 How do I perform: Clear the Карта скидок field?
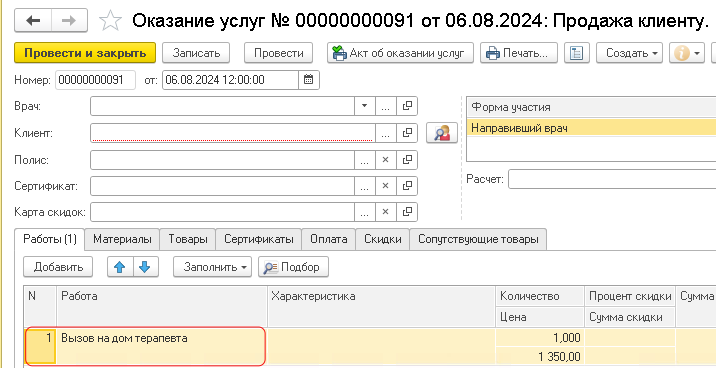tap(385, 212)
